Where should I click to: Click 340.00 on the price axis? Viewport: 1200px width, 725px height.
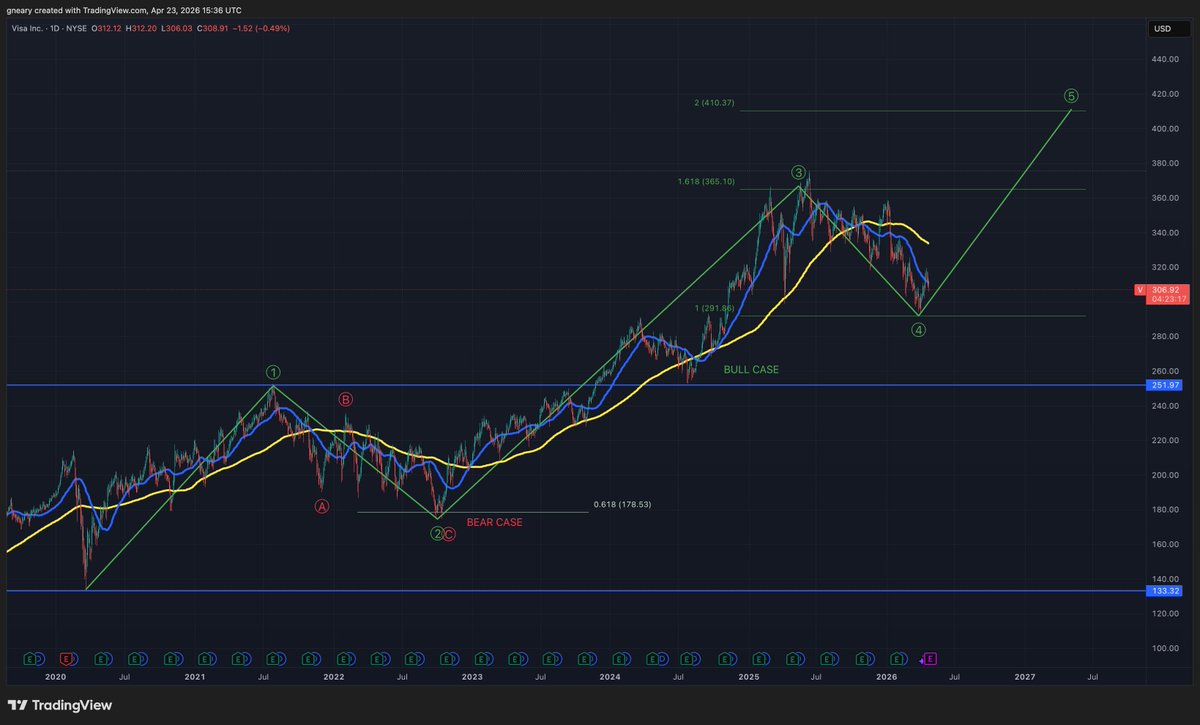(1166, 233)
